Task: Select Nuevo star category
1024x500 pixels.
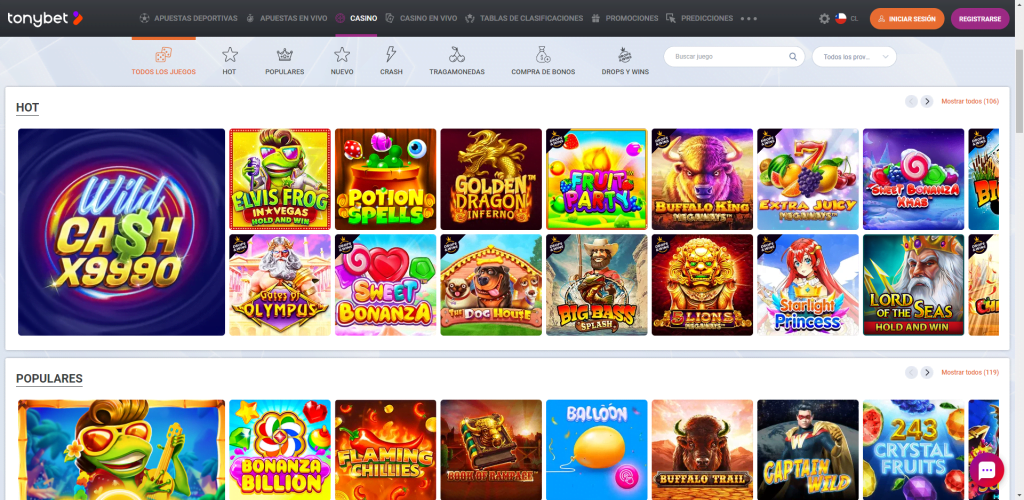Action: coord(342,61)
